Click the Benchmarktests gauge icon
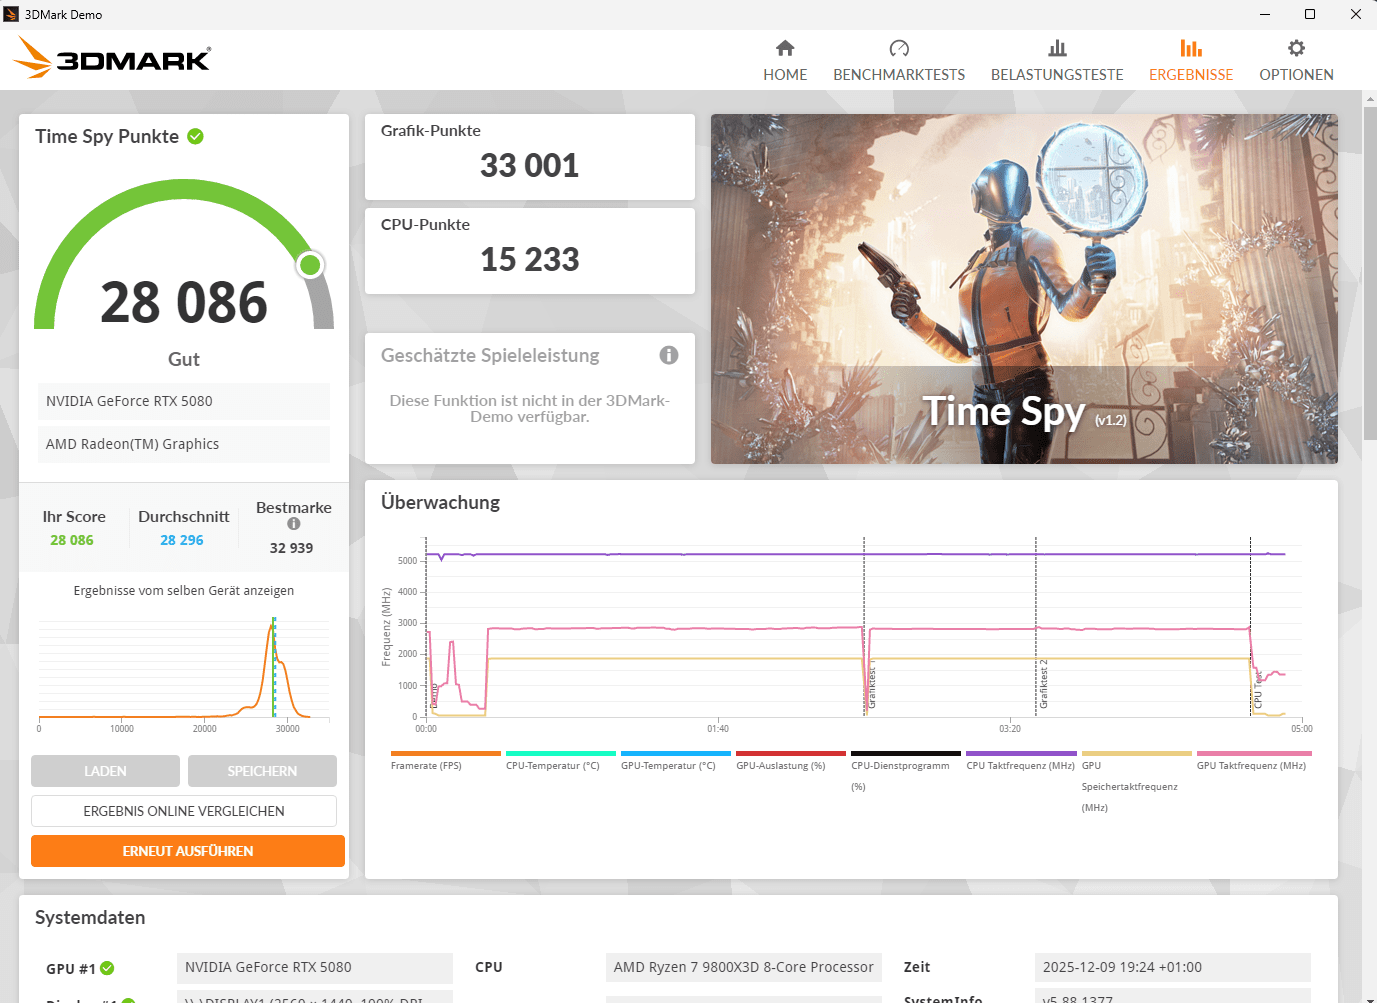 pyautogui.click(x=899, y=48)
